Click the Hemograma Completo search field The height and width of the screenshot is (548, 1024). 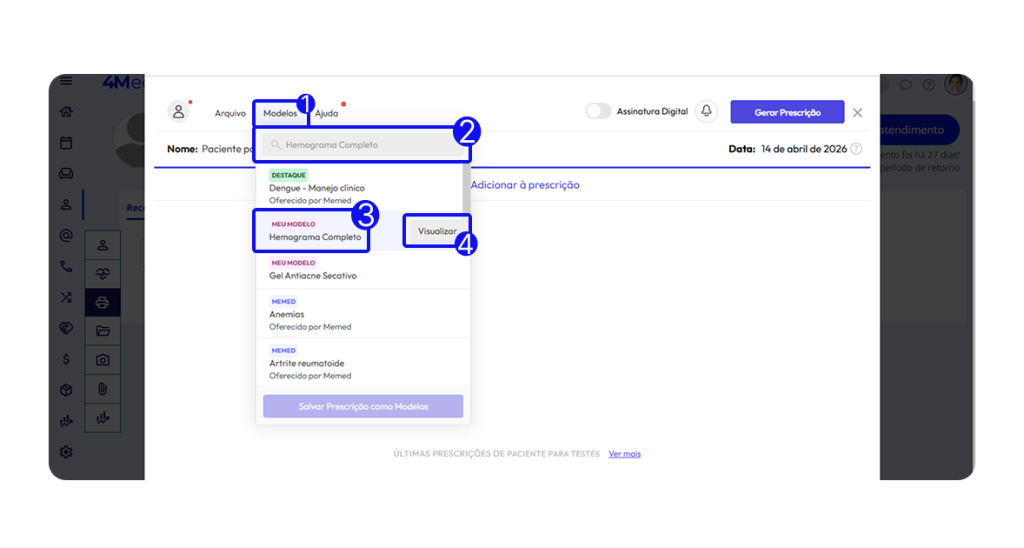[x=360, y=145]
